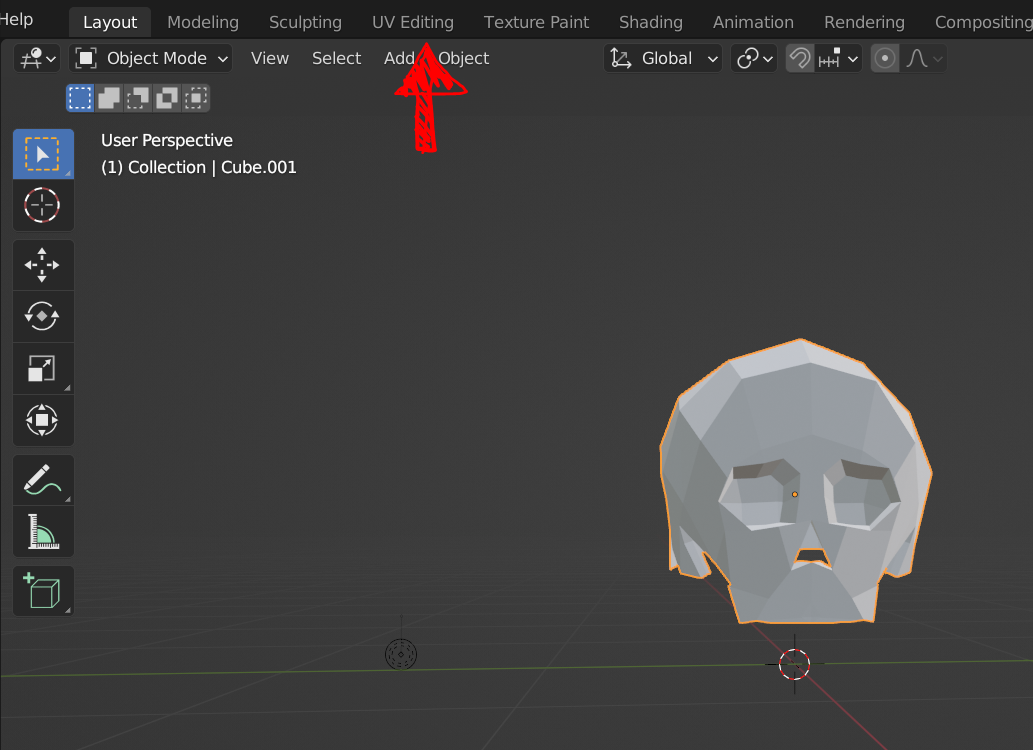Open the Global transform orientation dropdown

point(662,58)
